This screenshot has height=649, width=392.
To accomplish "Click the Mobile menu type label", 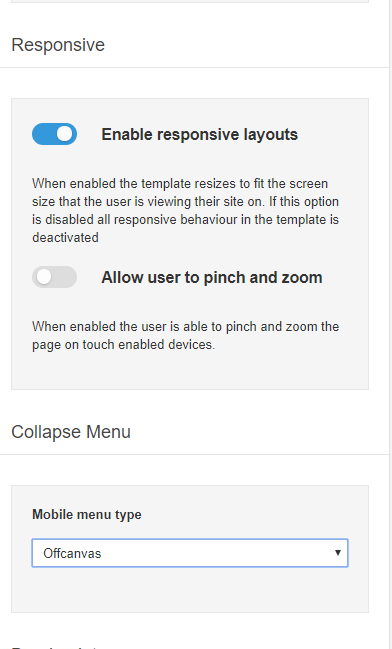I will click(x=87, y=514).
